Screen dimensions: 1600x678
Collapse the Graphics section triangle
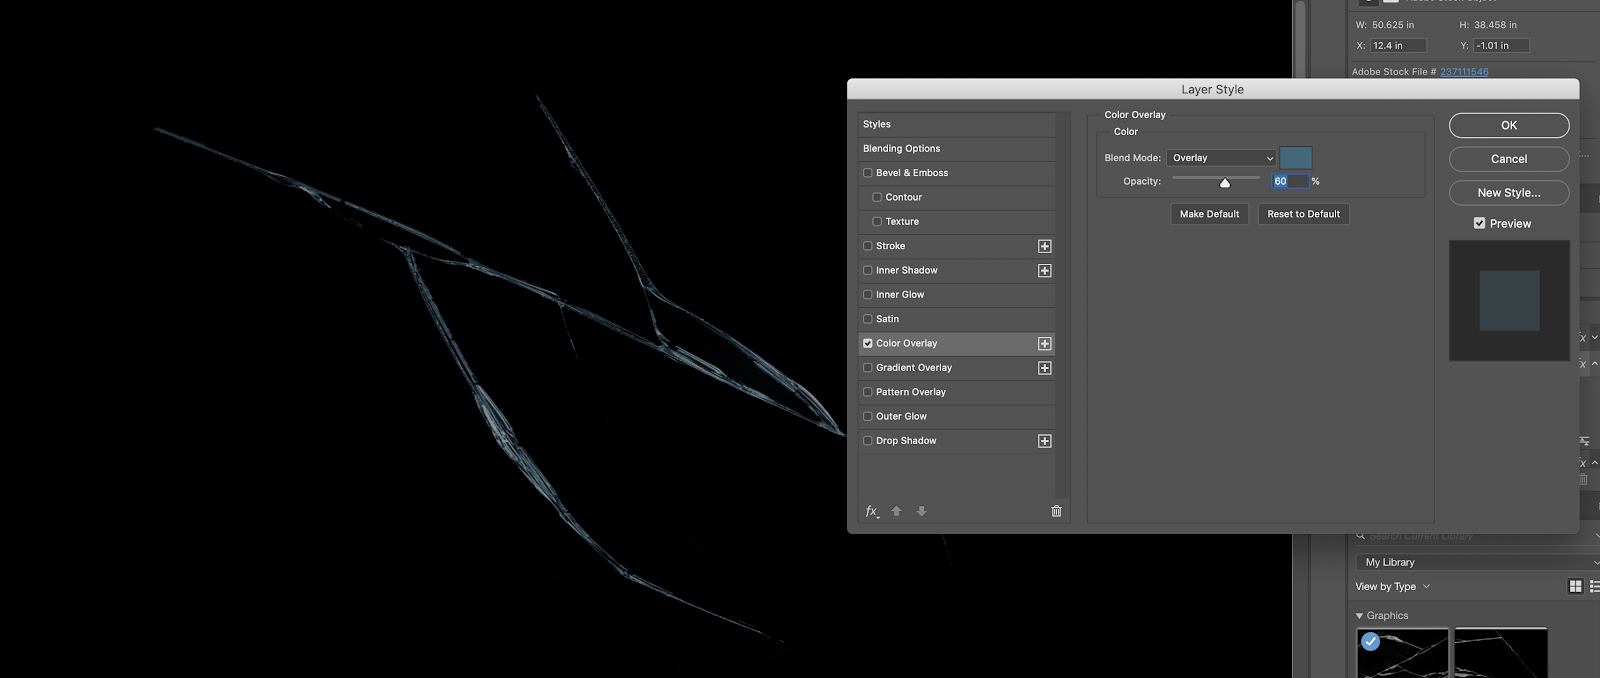tap(1359, 616)
